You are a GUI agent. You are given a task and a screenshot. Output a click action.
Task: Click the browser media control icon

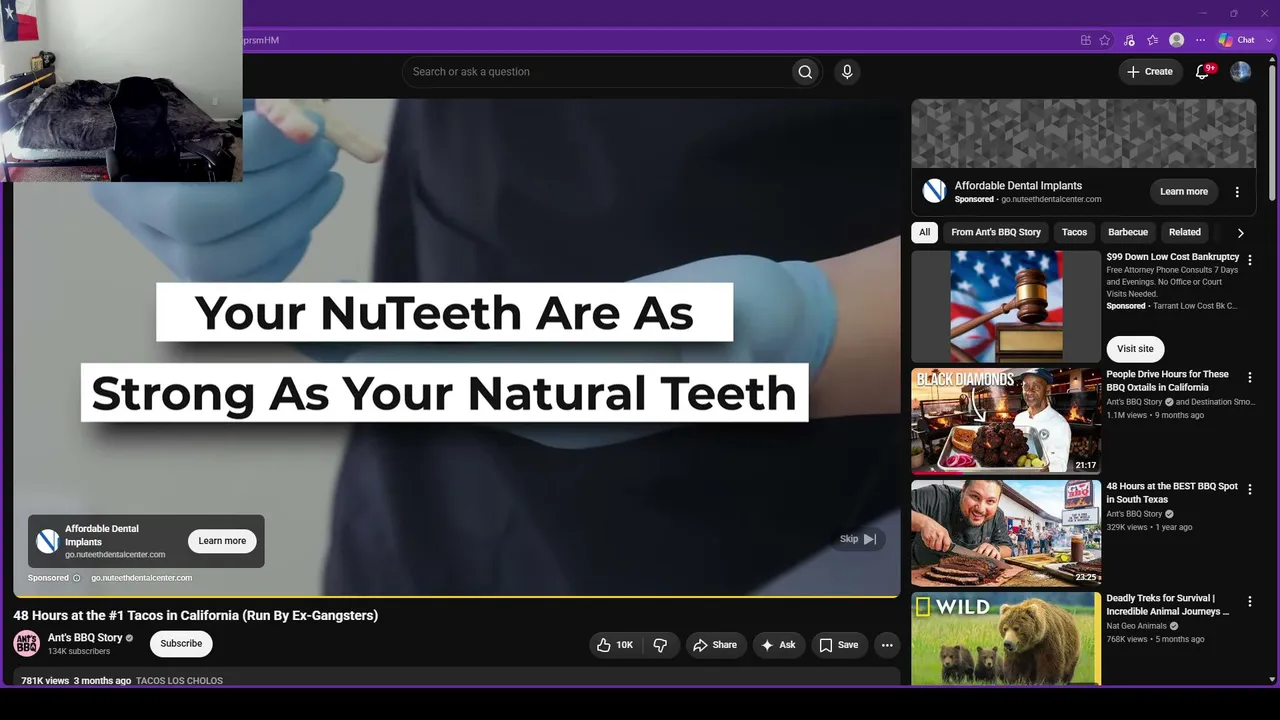[x=1129, y=40]
